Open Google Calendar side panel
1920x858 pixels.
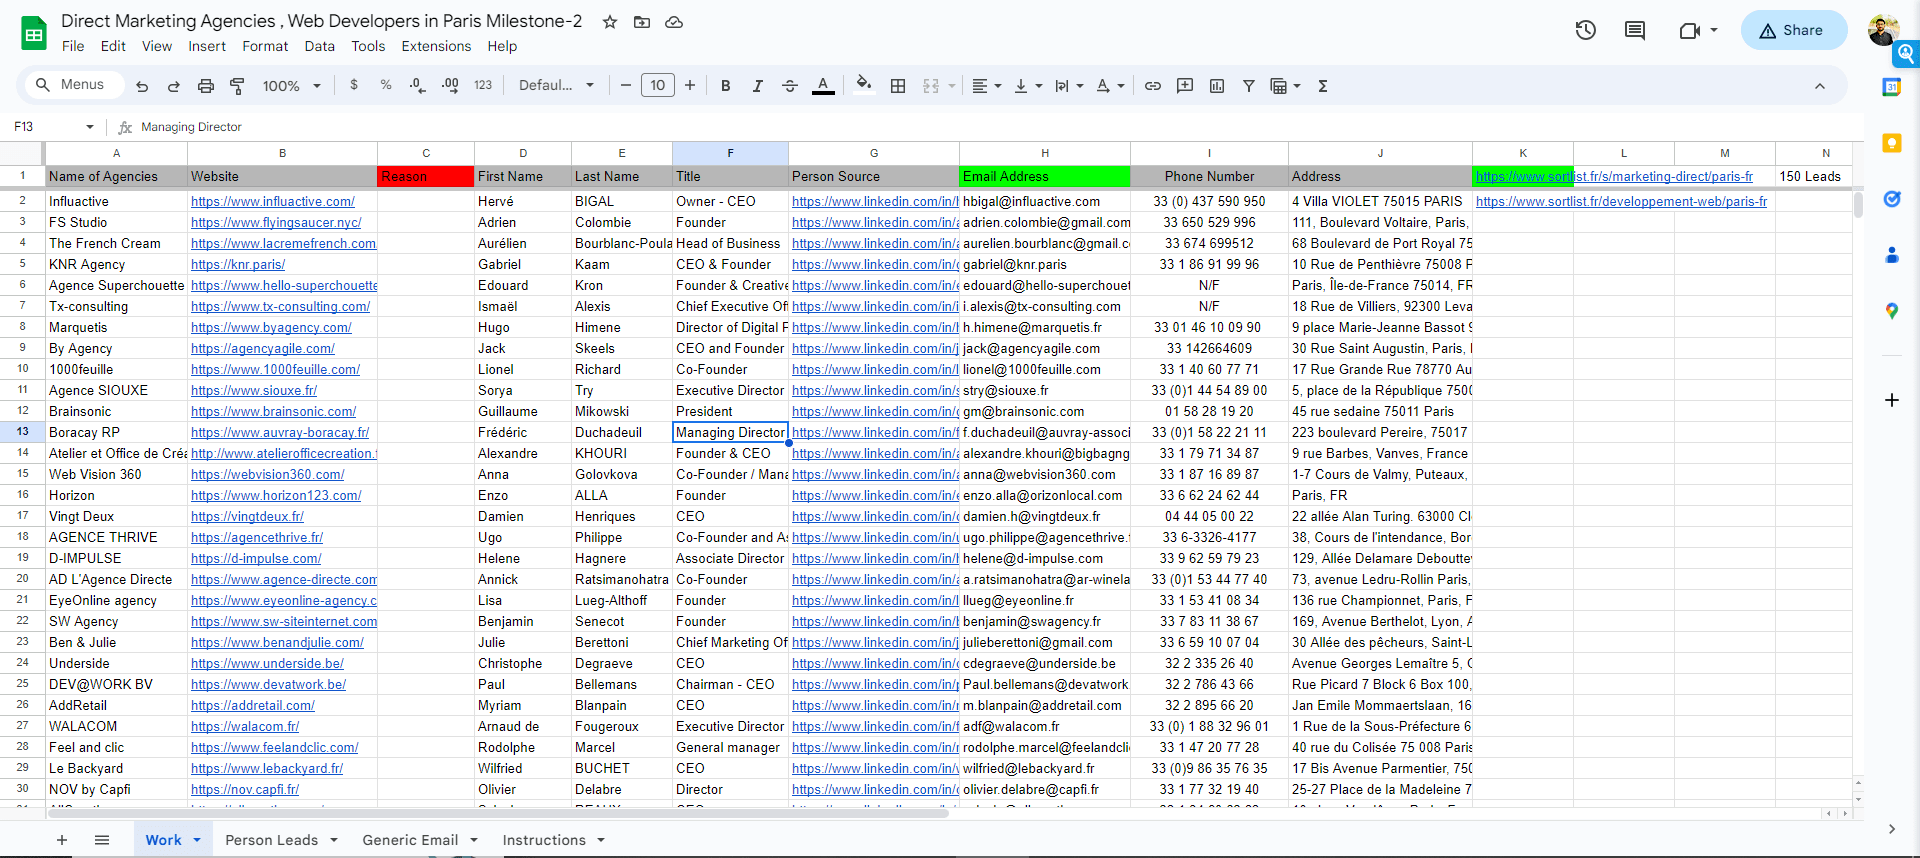pos(1892,87)
